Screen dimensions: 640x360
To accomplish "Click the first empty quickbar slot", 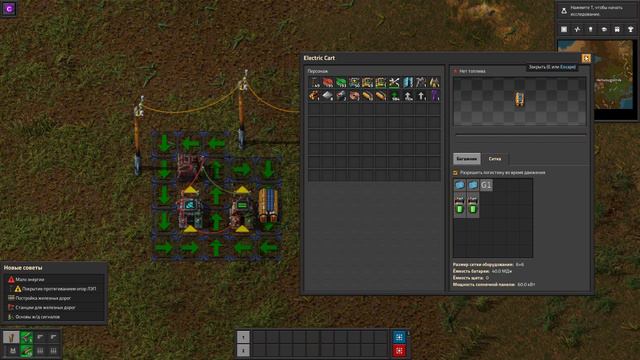I will point(260,337).
